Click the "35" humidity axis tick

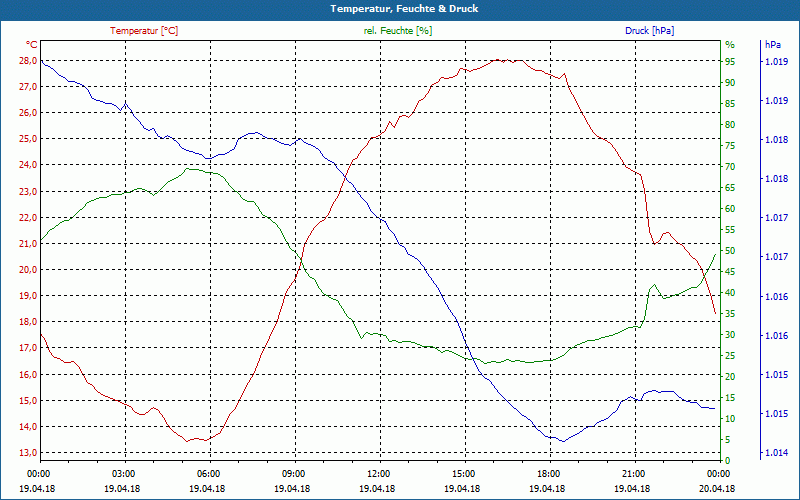click(x=730, y=314)
